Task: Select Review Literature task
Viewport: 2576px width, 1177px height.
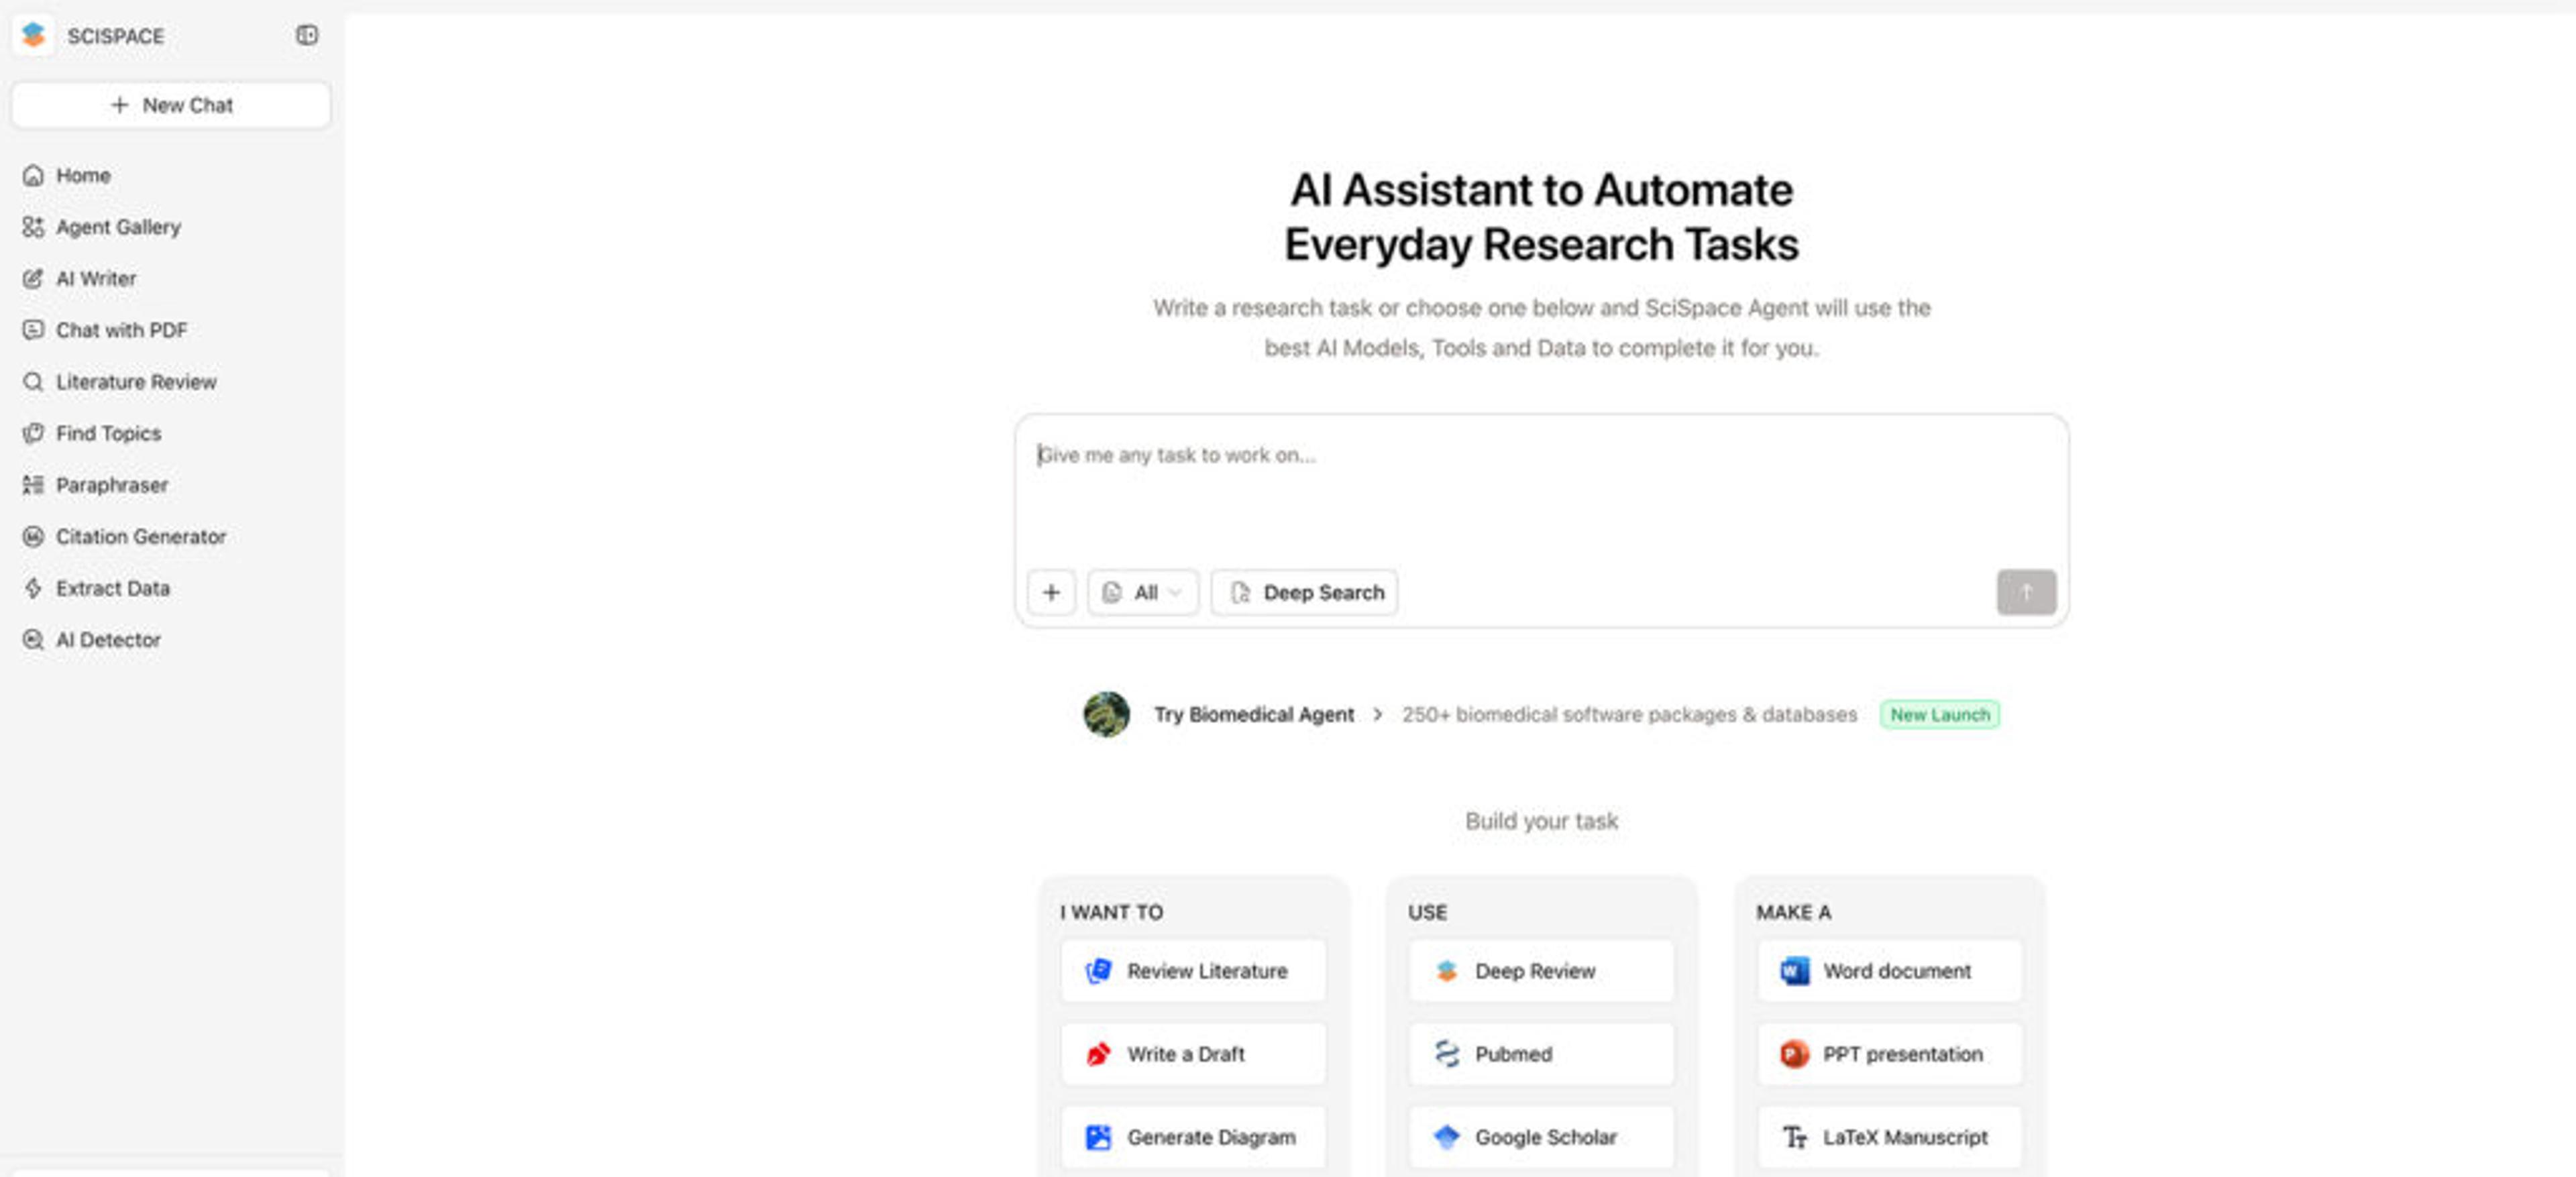Action: pyautogui.click(x=1193, y=970)
